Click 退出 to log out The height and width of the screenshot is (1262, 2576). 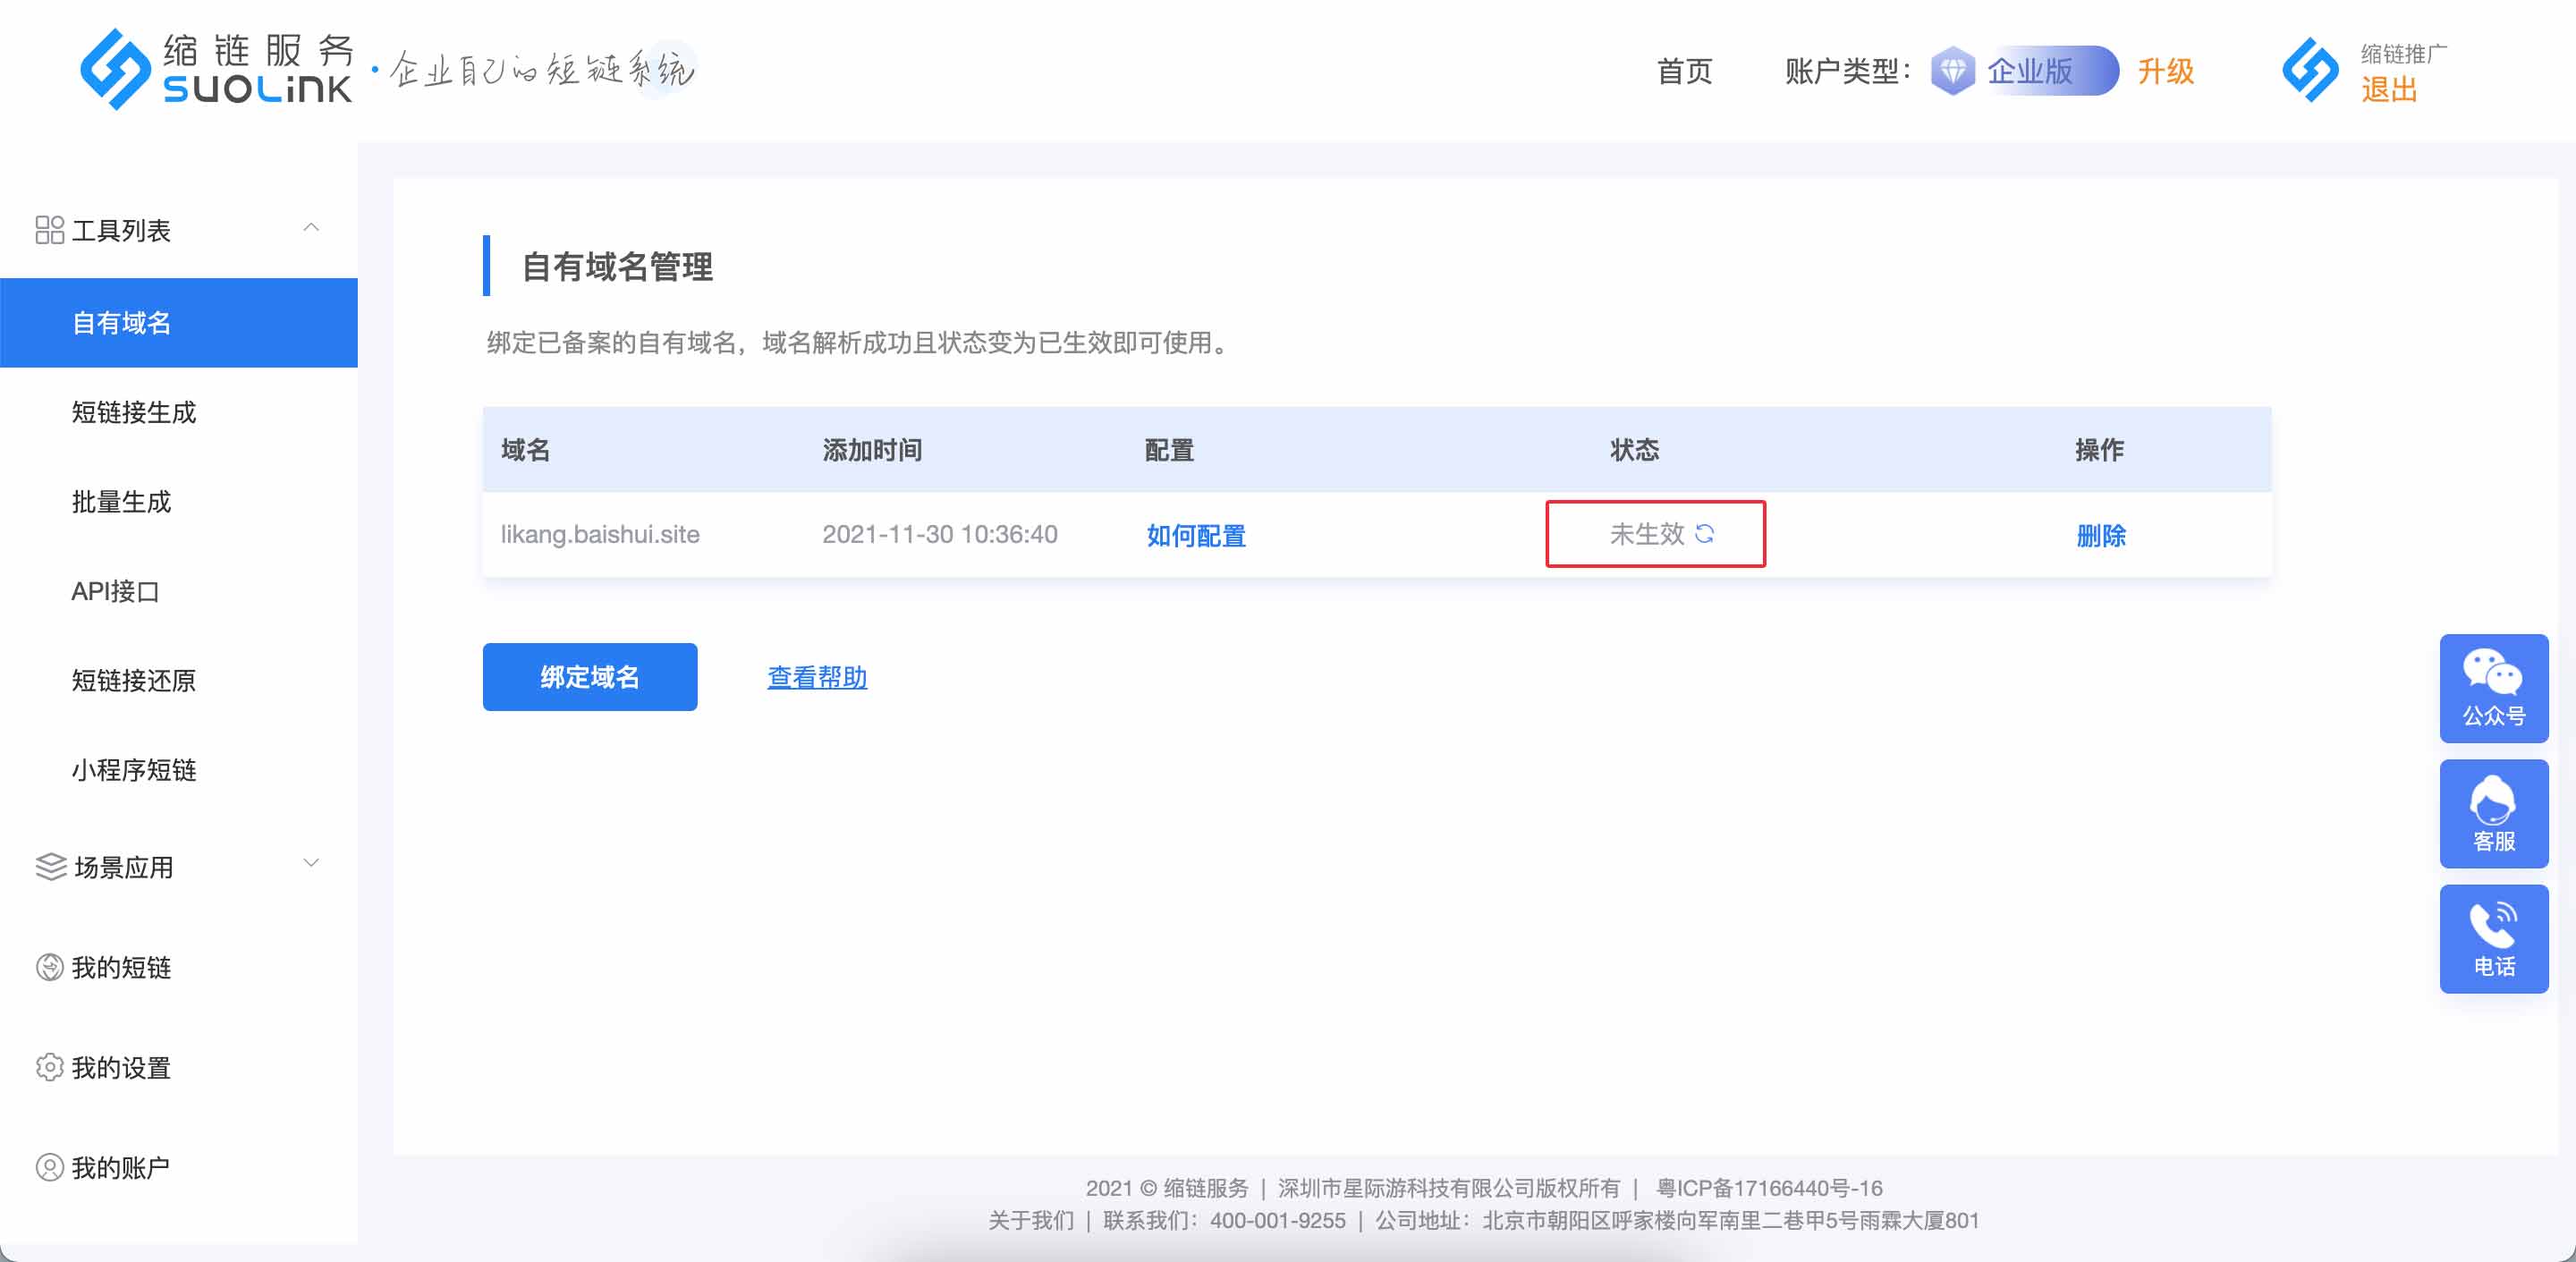[x=2389, y=89]
